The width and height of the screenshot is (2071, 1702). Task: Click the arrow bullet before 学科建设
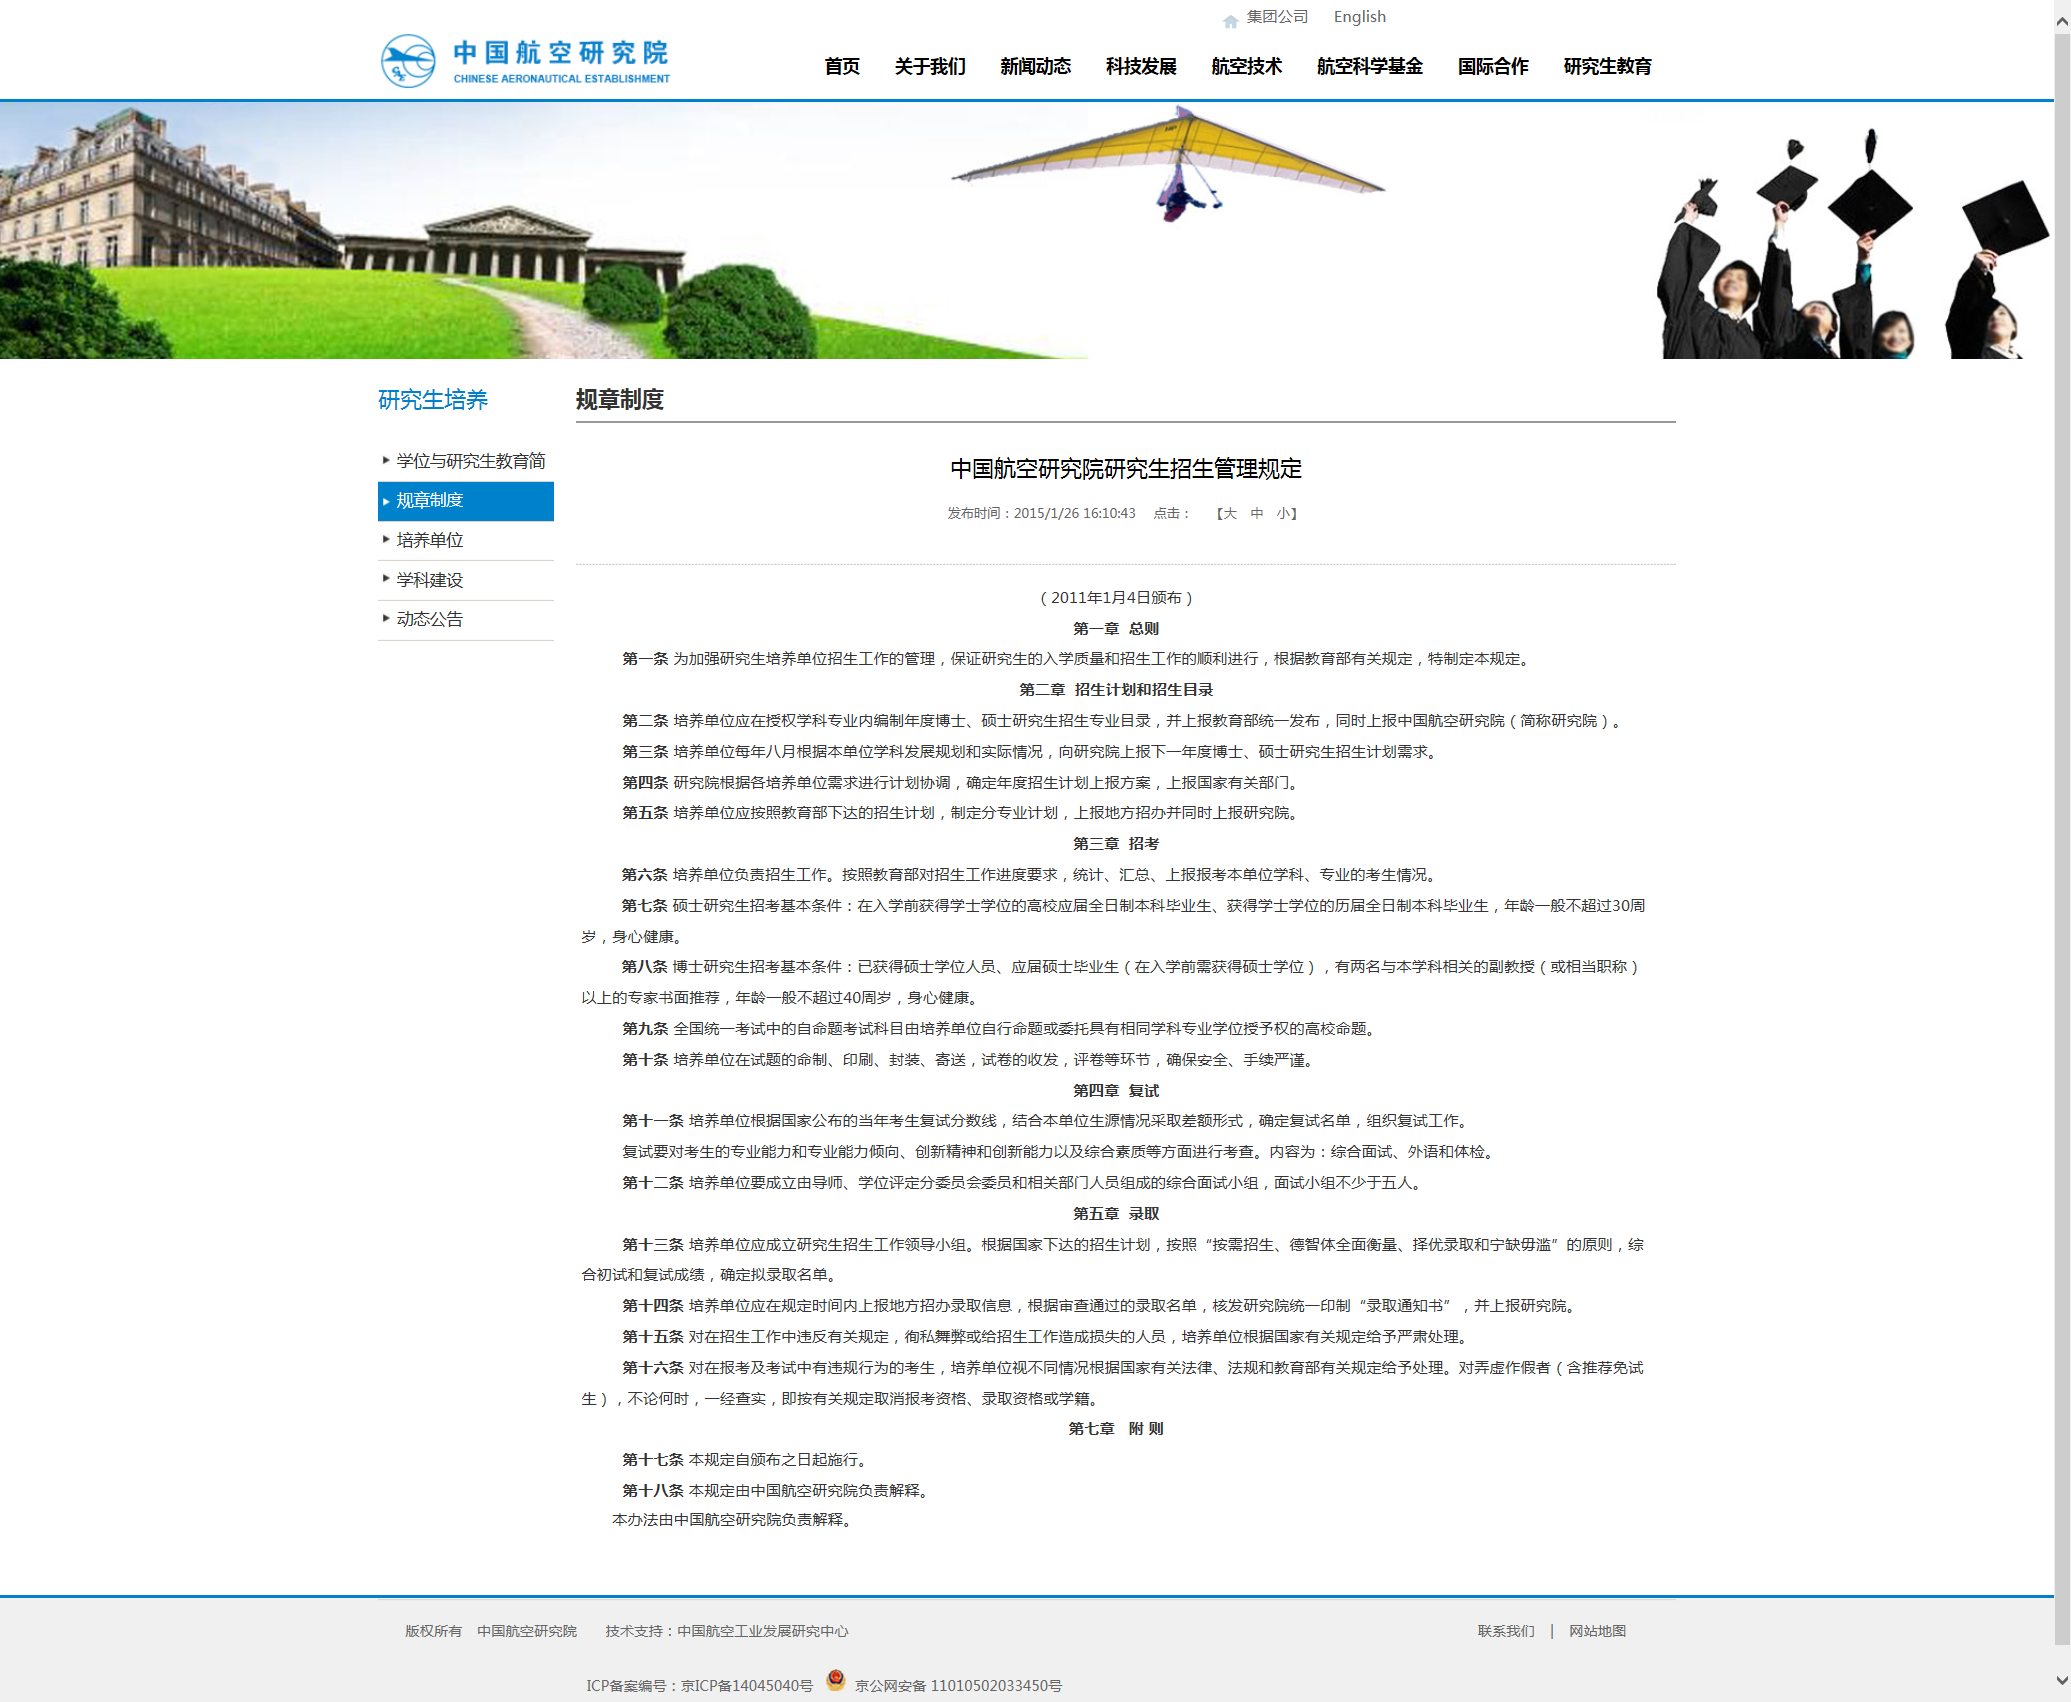pyautogui.click(x=386, y=579)
